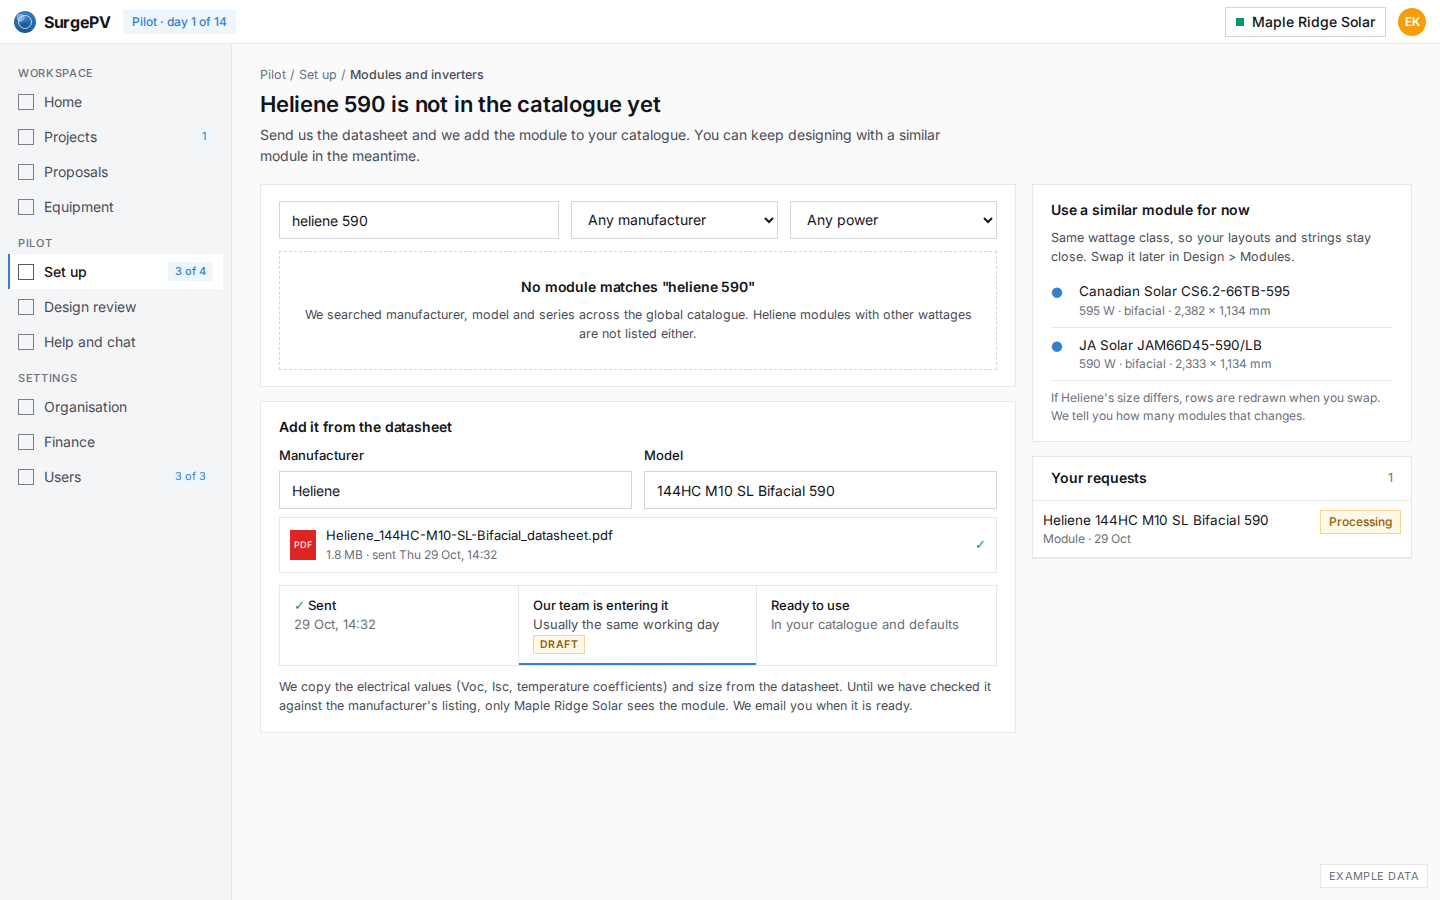
Task: Go to Home in the sidebar
Action: click(115, 102)
